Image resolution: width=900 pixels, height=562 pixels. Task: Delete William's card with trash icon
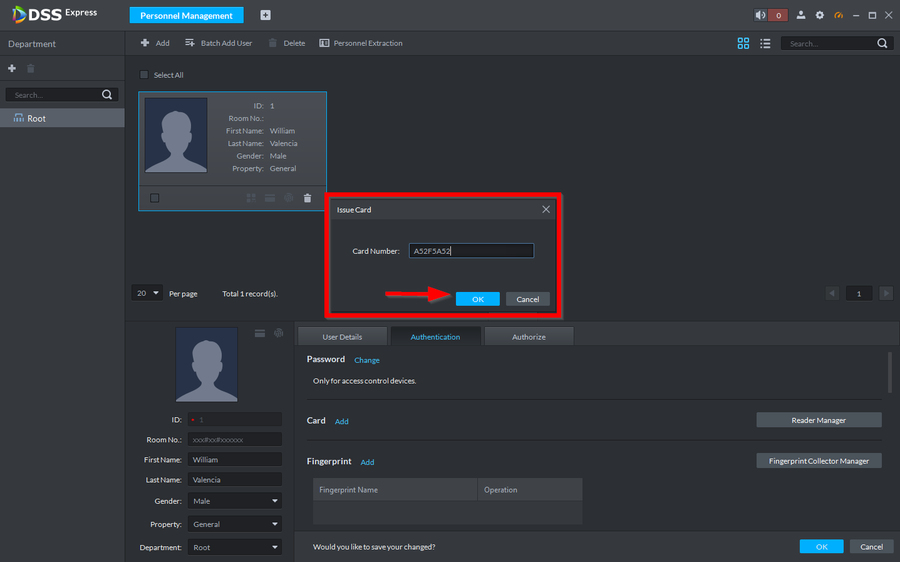point(307,198)
